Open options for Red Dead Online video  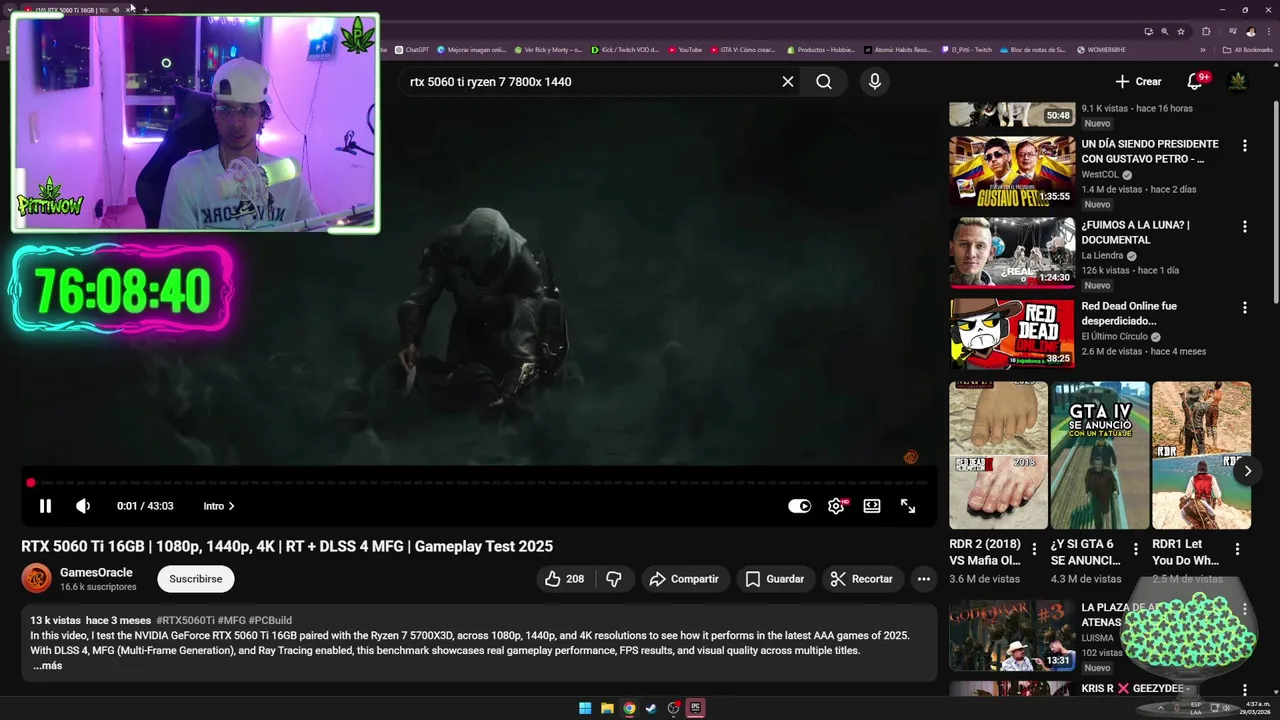coord(1245,308)
